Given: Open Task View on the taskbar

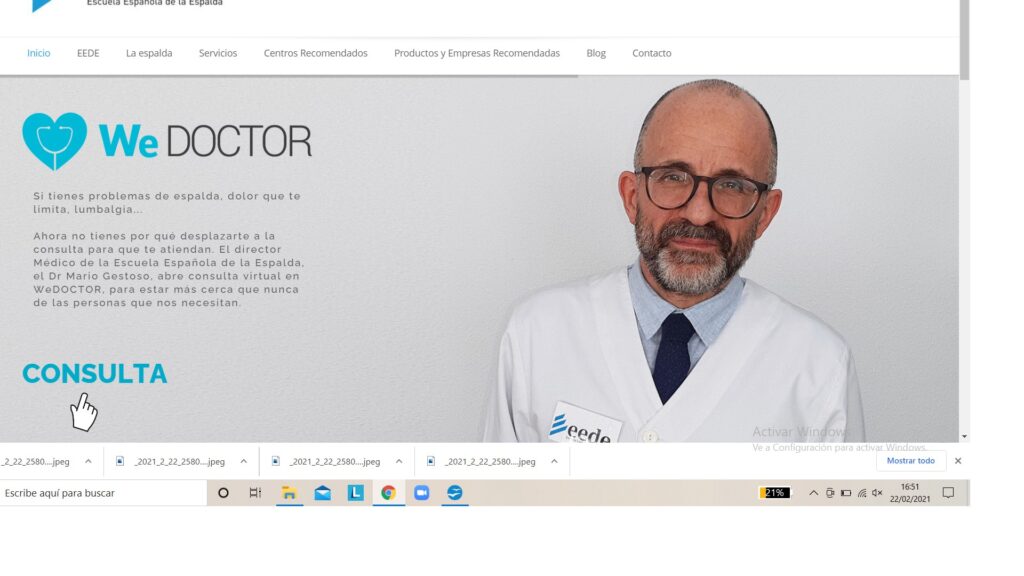Looking at the screenshot, I should click(255, 493).
